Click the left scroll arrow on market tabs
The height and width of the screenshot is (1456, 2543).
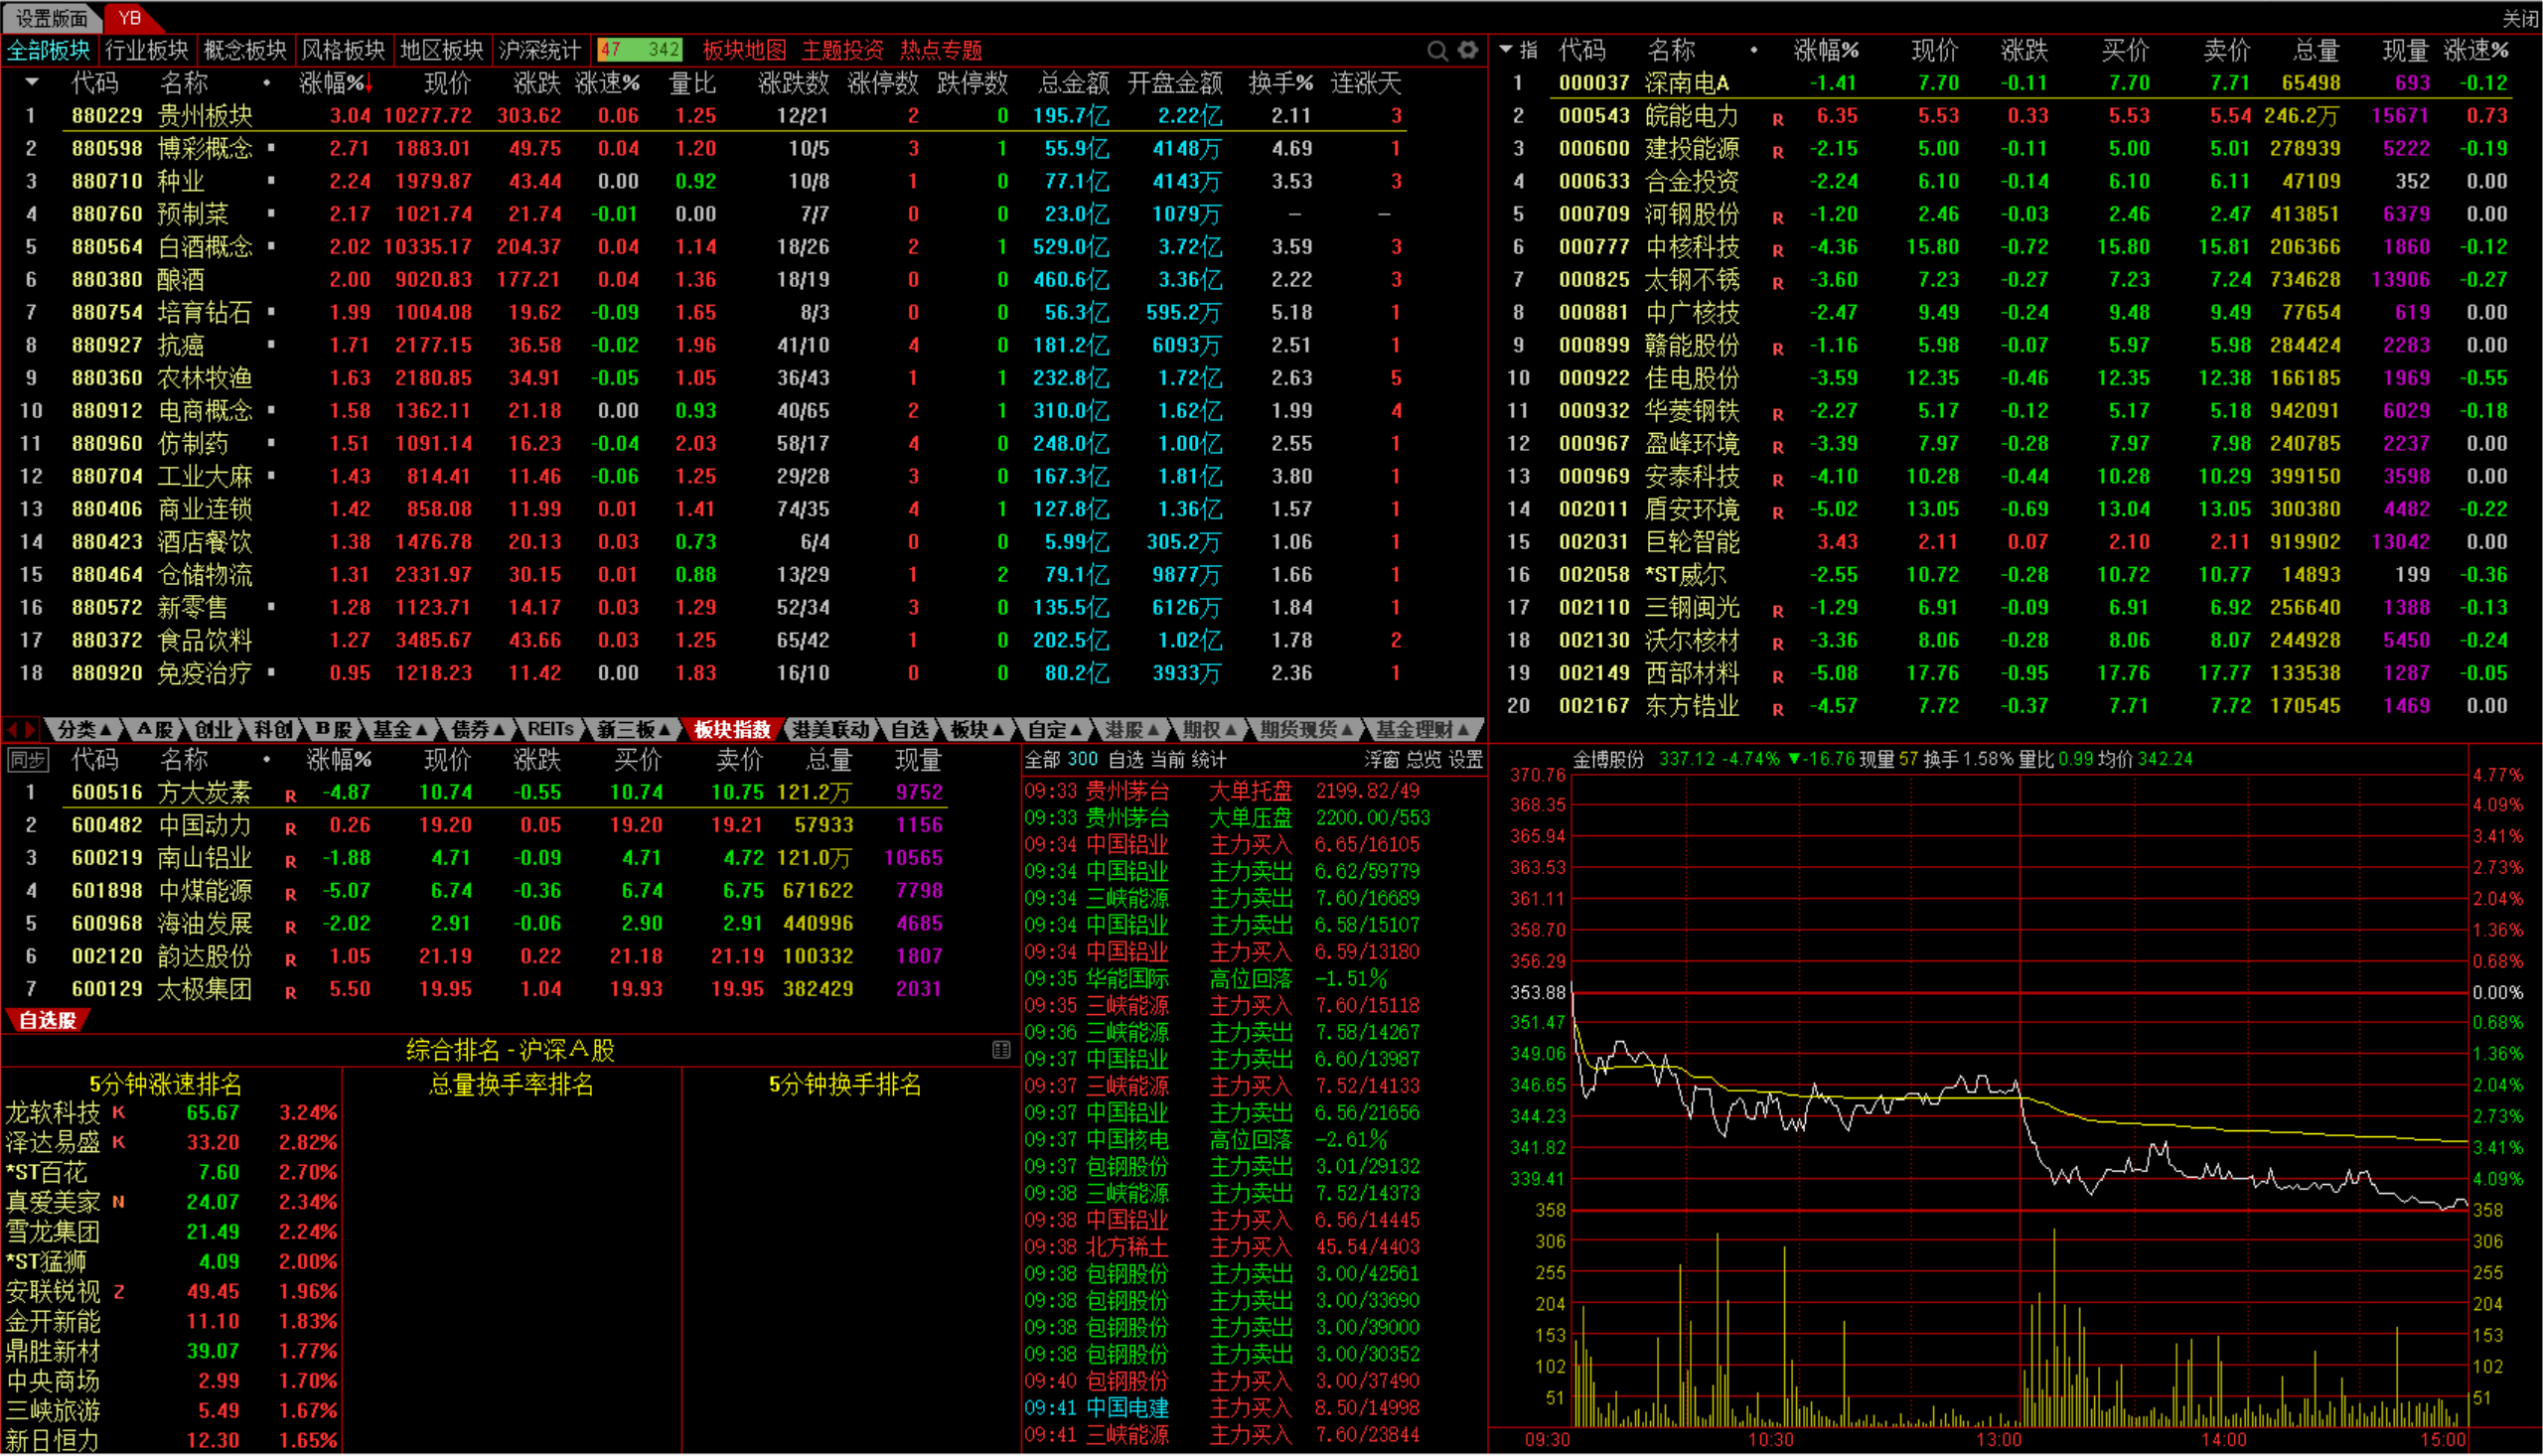point(13,730)
